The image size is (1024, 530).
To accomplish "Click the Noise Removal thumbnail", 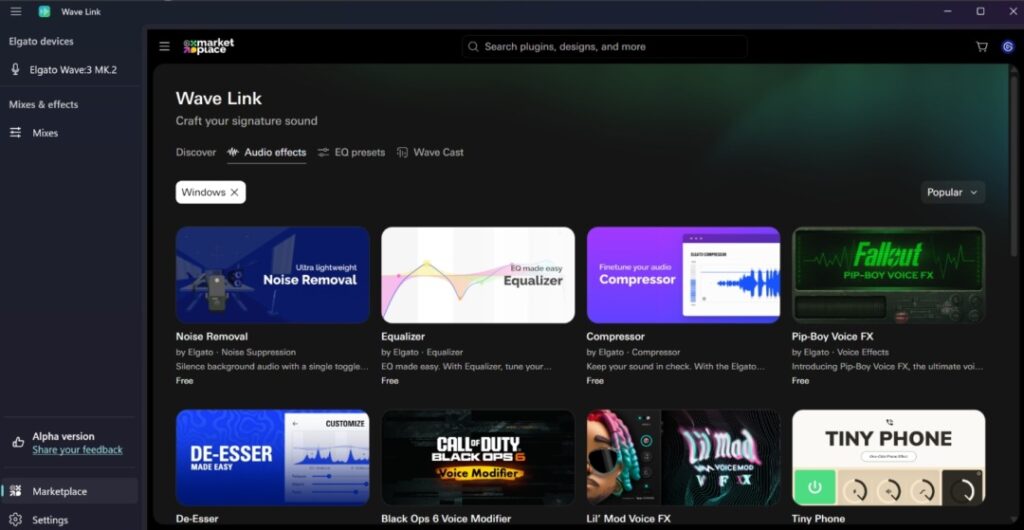I will tap(272, 275).
